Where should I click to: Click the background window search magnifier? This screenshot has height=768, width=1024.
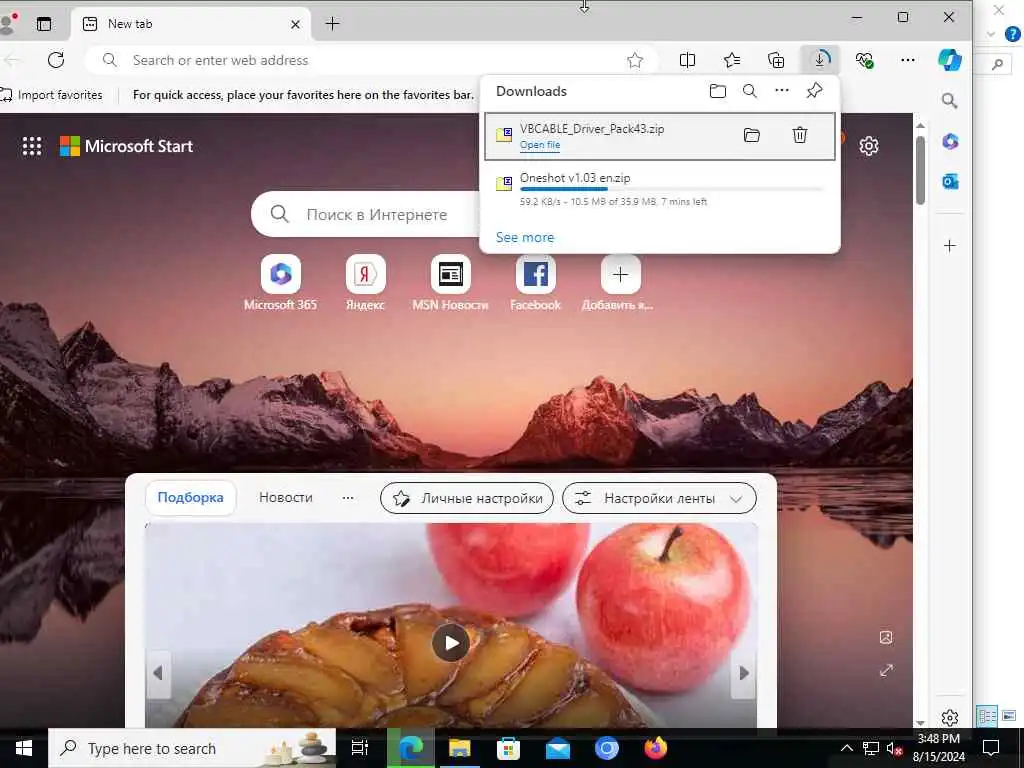997,64
